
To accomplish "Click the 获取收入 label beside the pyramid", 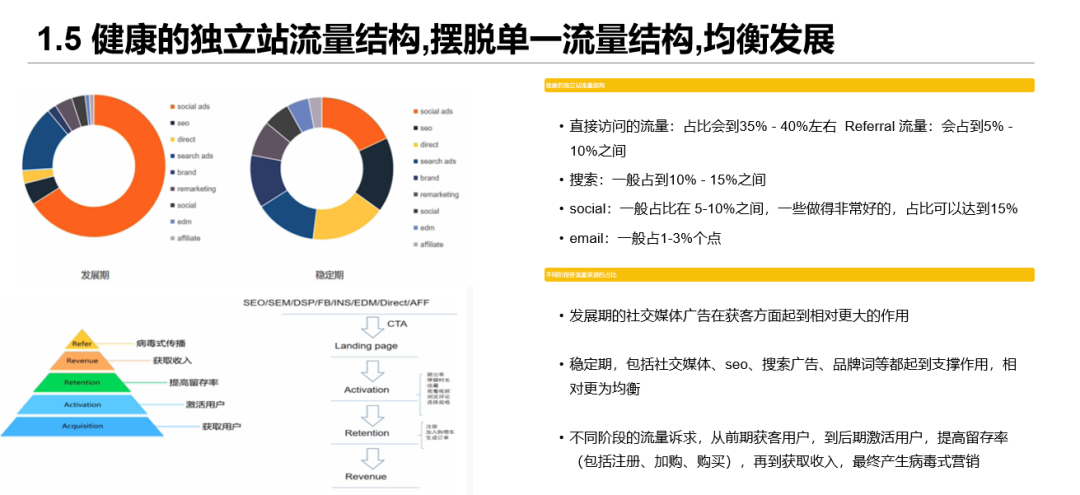I will click(172, 360).
